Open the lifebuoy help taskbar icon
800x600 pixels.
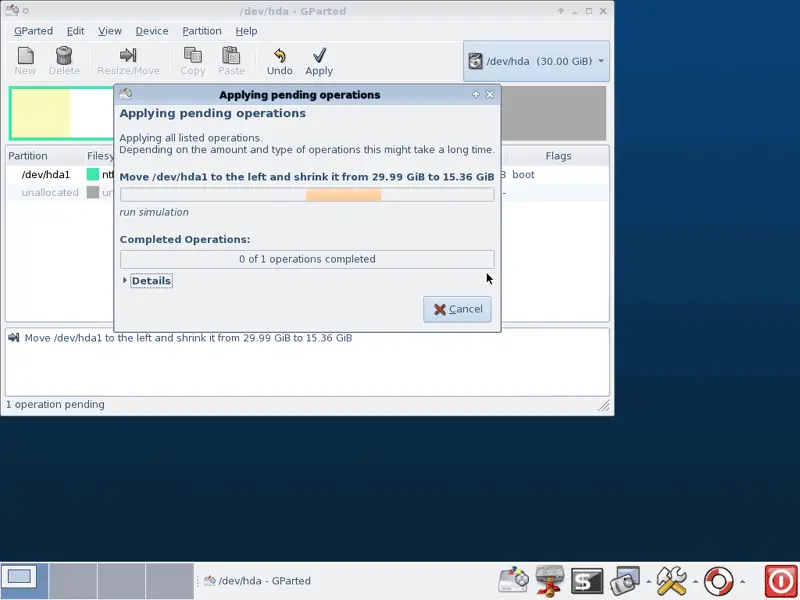coord(718,581)
